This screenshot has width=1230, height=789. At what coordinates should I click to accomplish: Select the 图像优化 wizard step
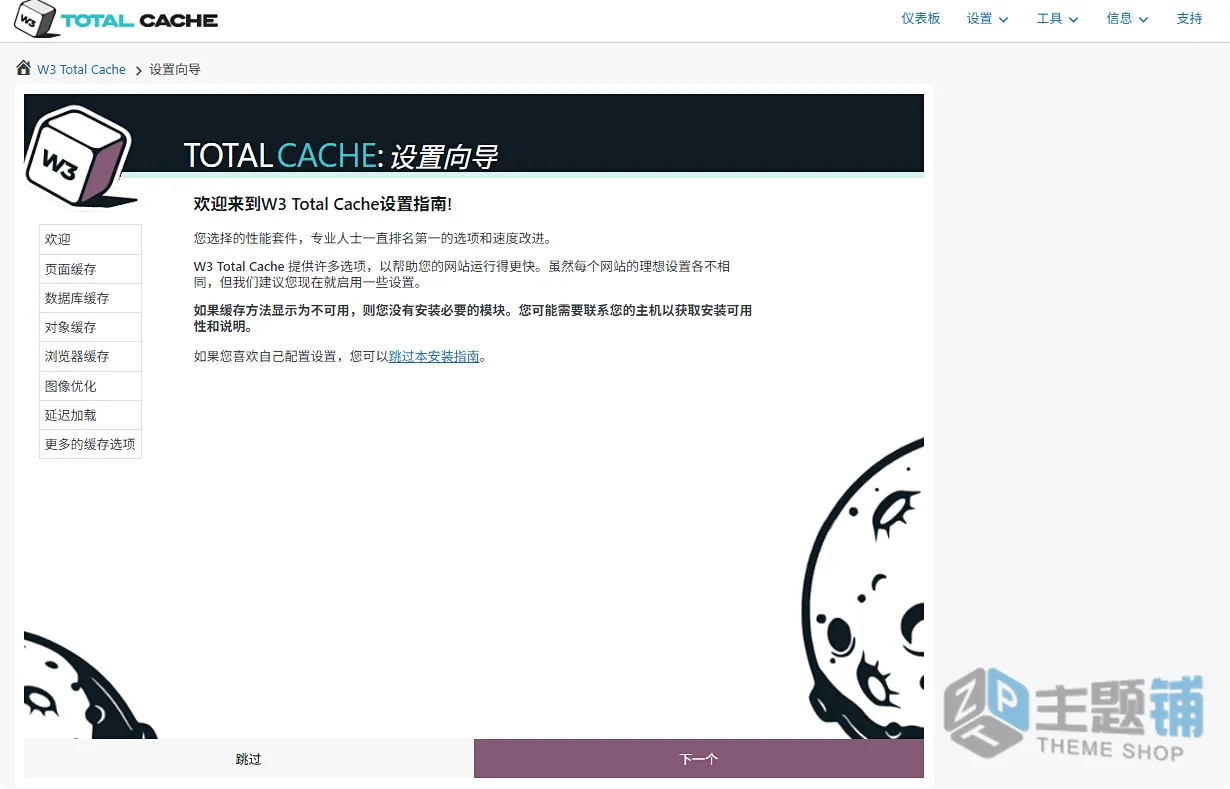[x=90, y=386]
